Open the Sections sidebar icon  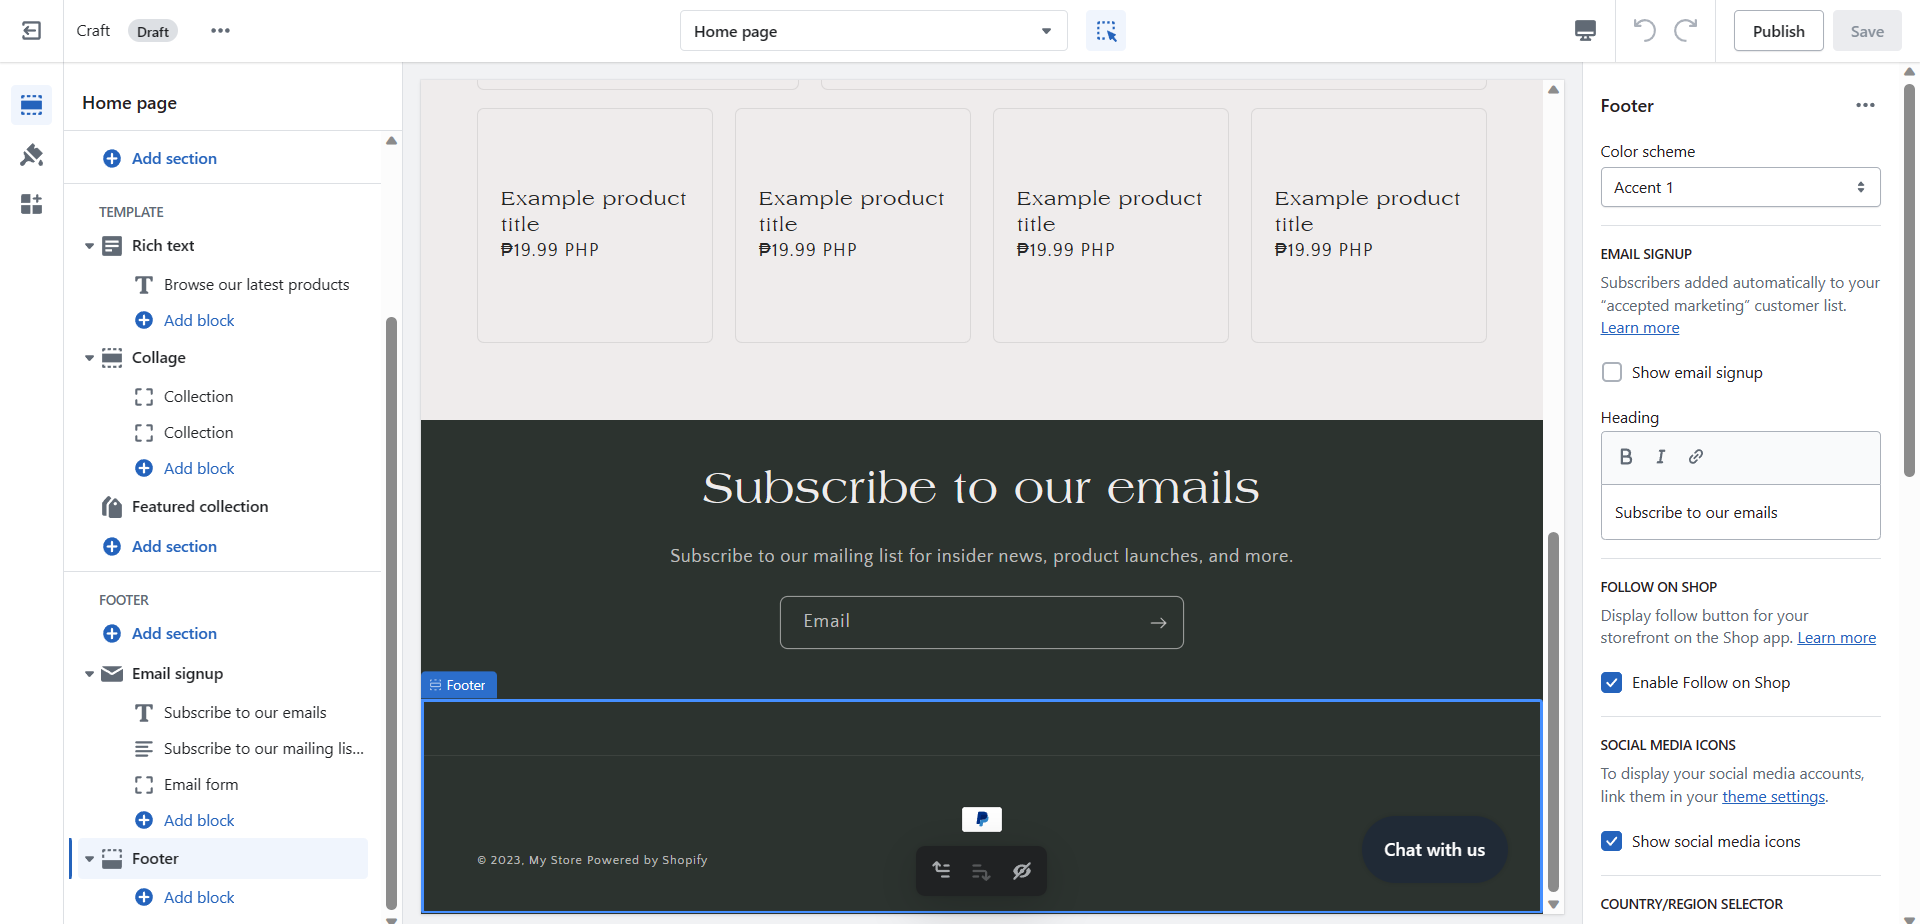point(31,105)
